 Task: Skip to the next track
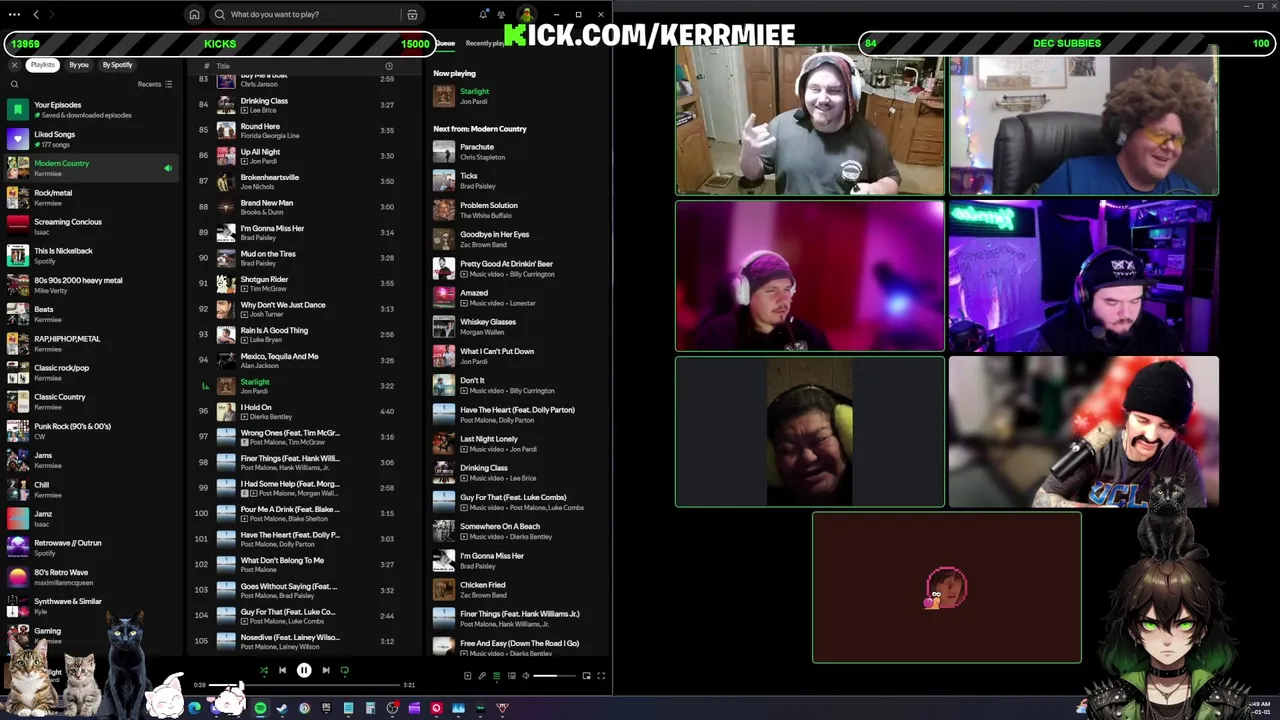pos(326,670)
